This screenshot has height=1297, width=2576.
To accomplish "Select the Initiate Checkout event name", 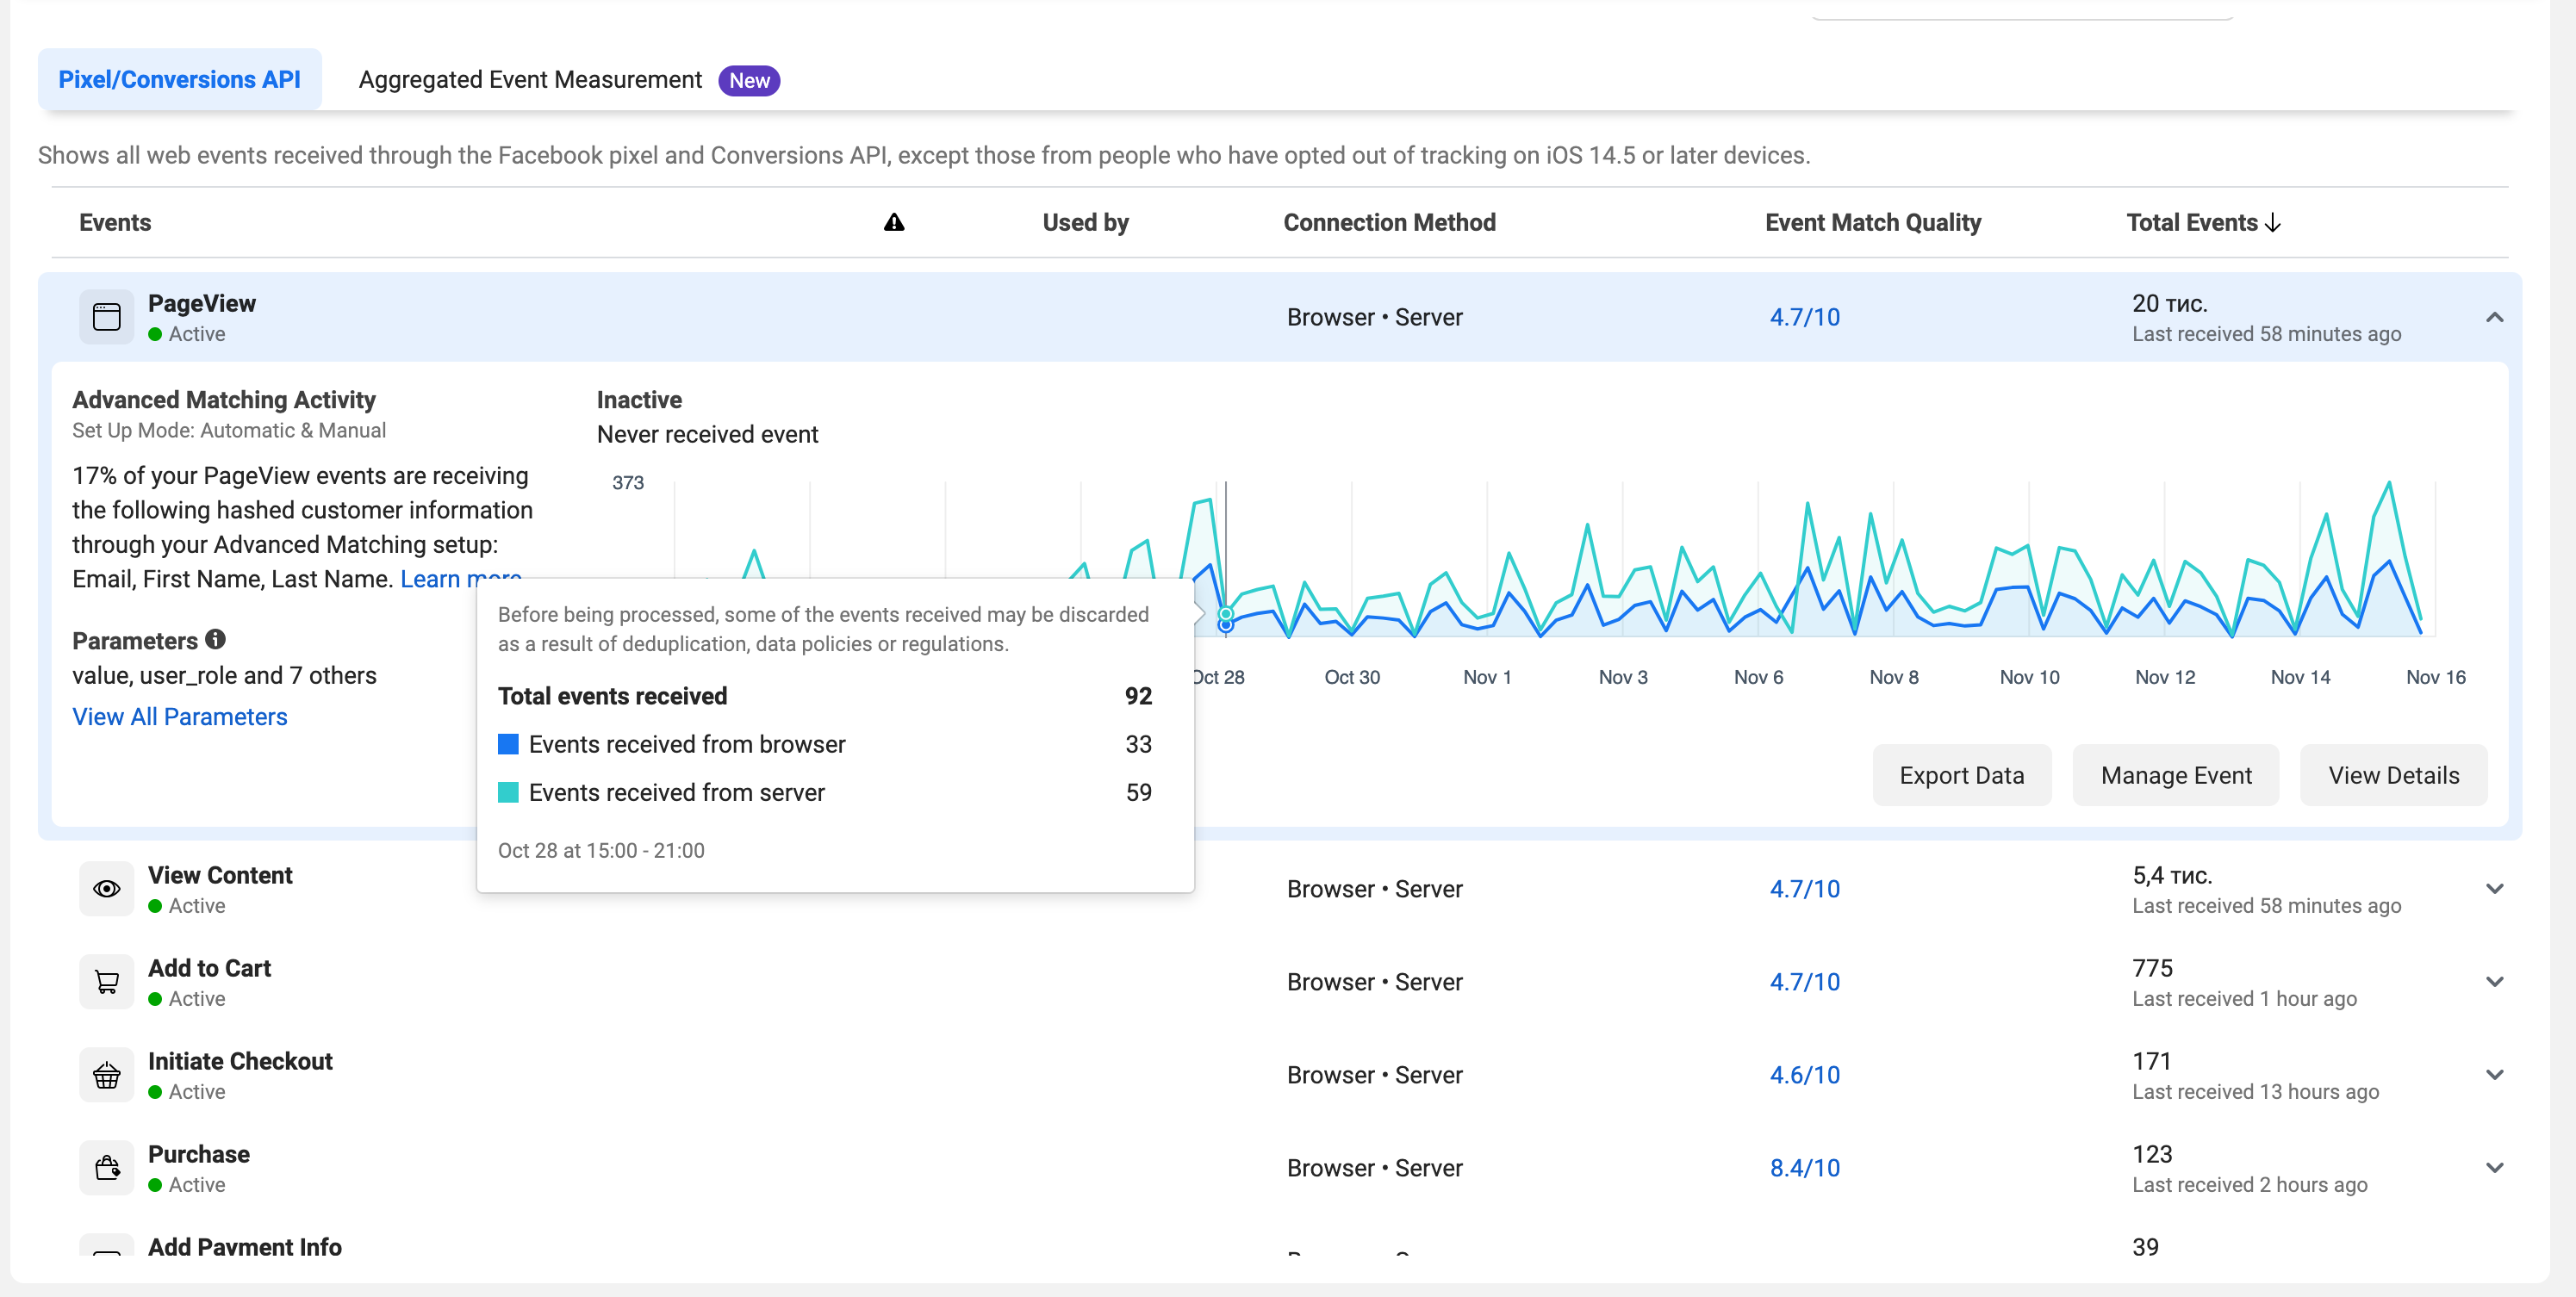I will (240, 1061).
